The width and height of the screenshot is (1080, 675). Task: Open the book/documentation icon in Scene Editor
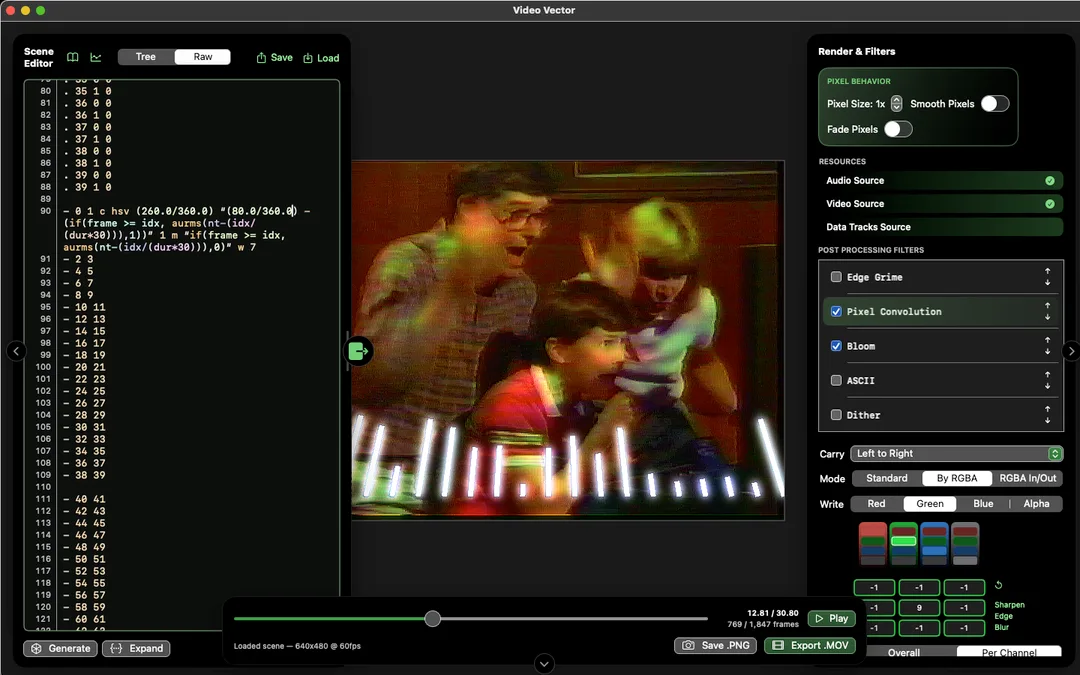pos(72,57)
